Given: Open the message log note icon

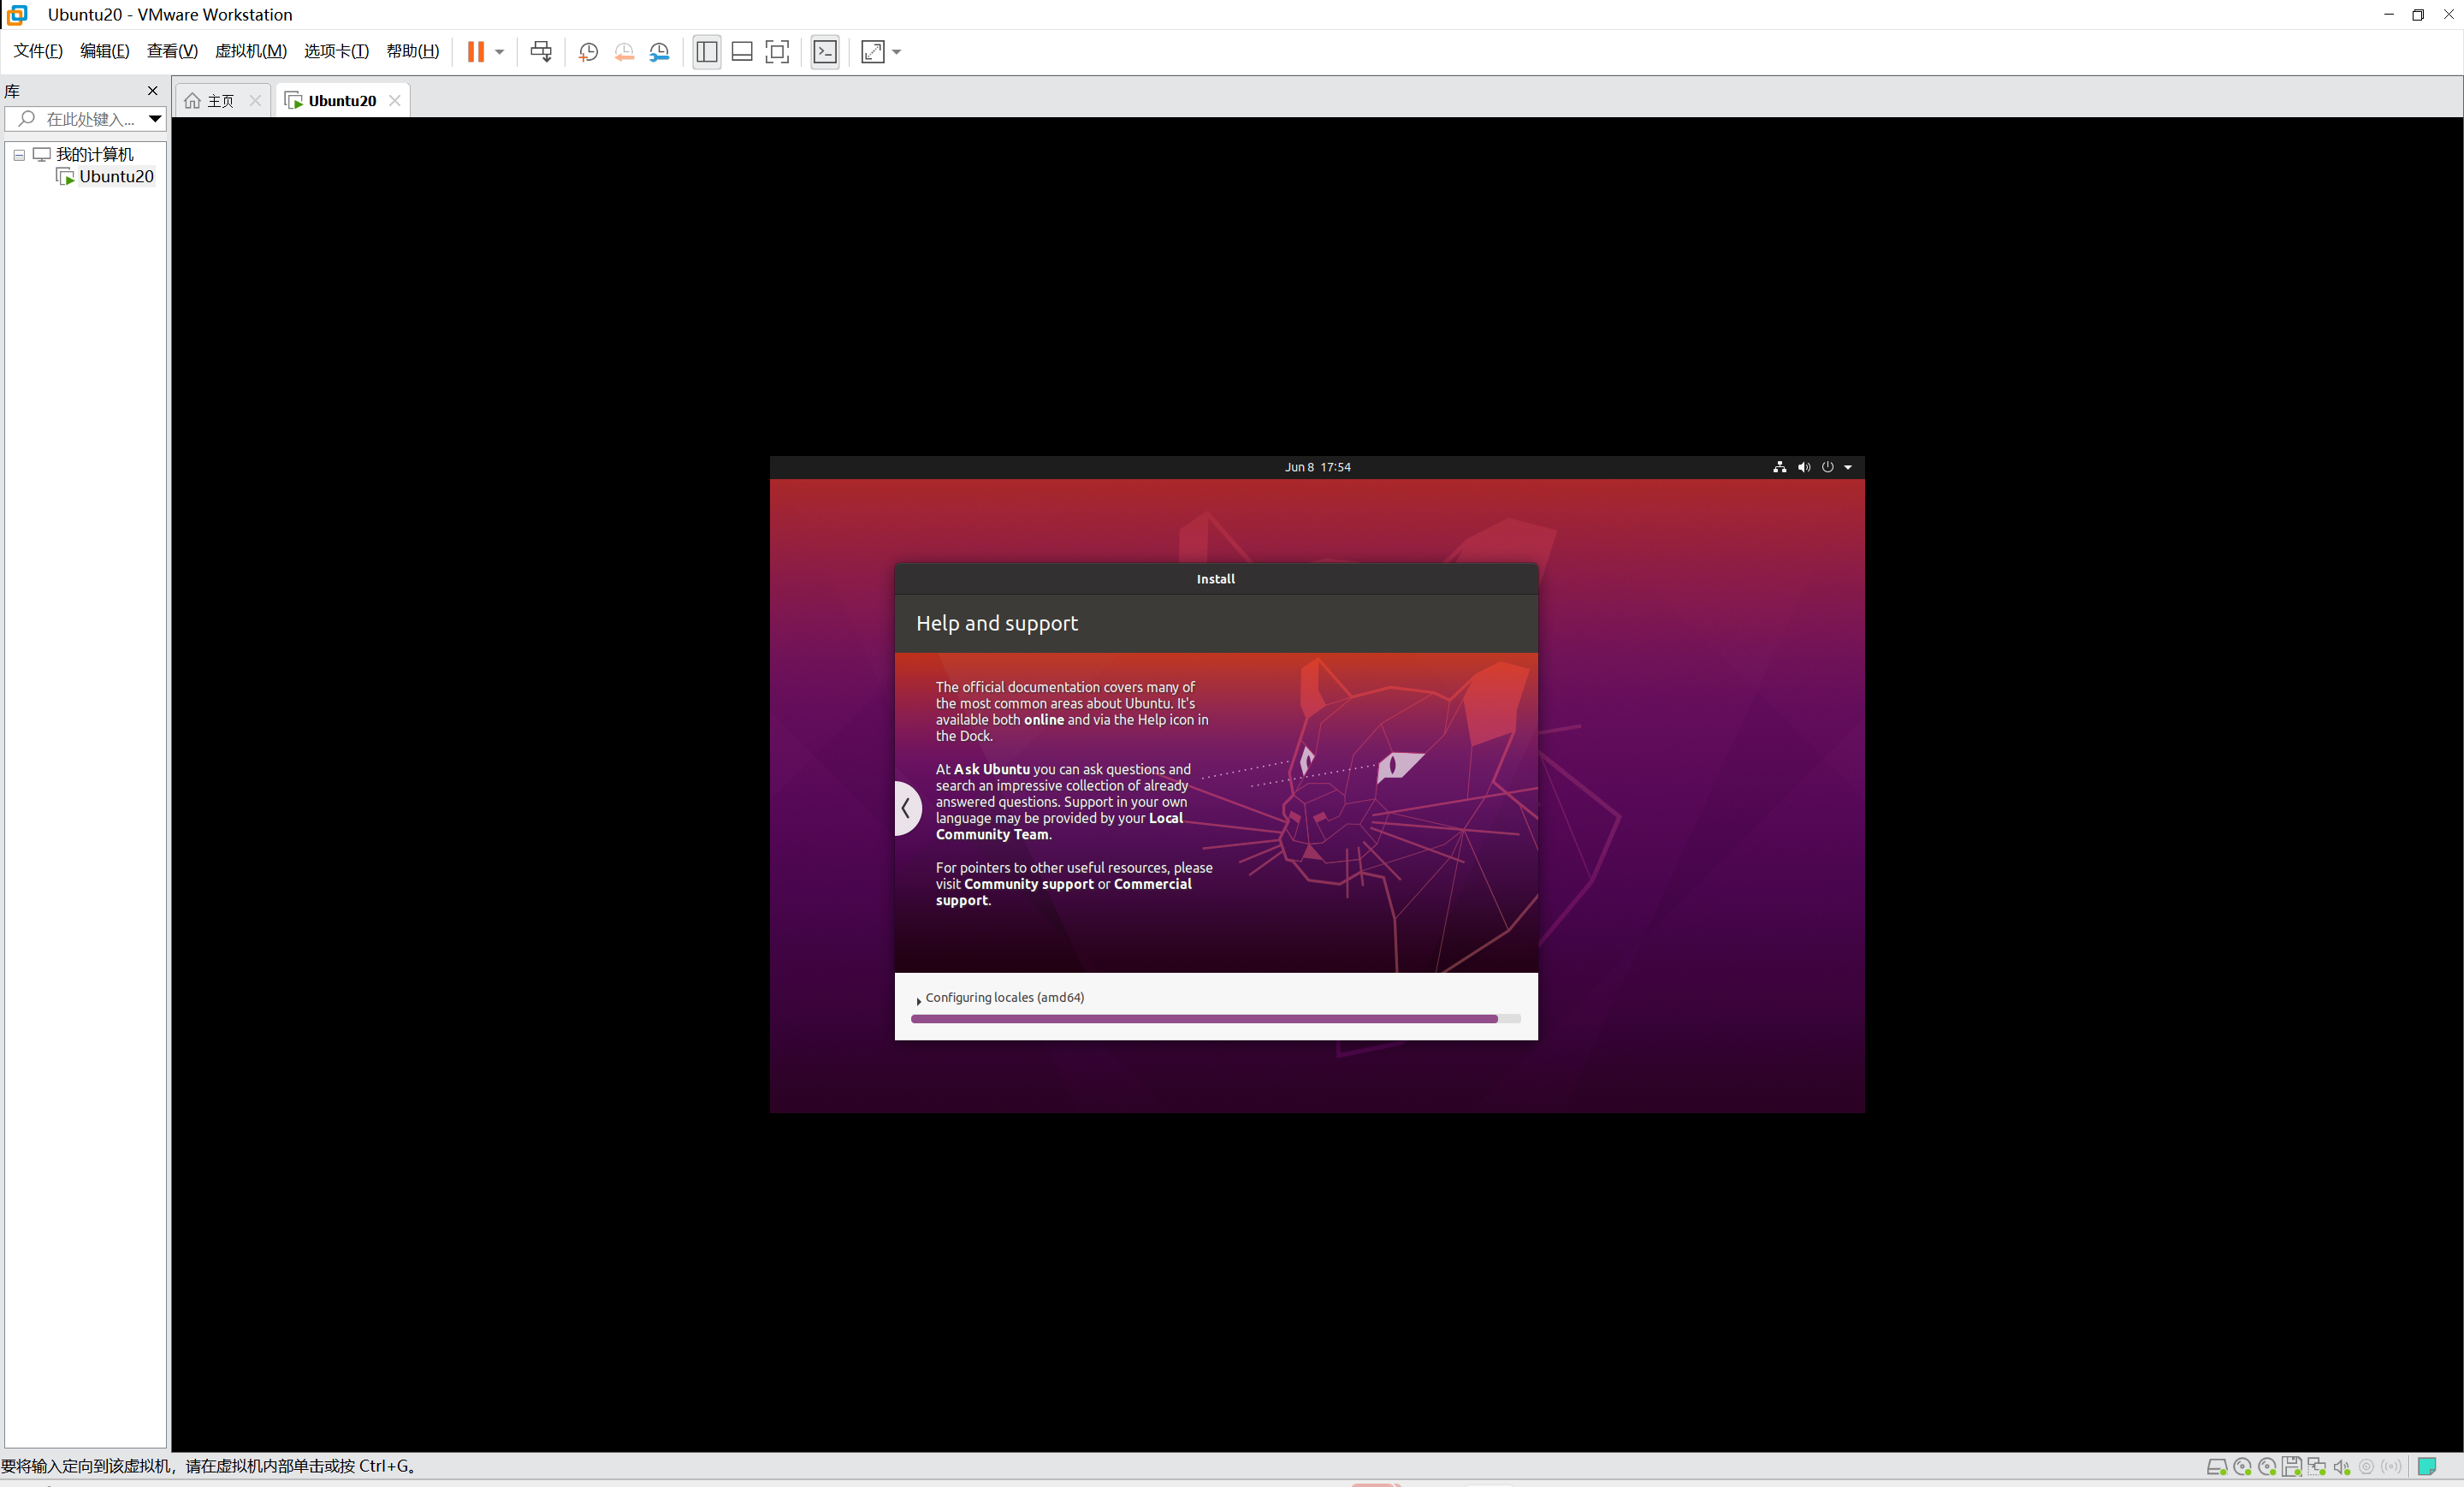Looking at the screenshot, I should 2426,1466.
